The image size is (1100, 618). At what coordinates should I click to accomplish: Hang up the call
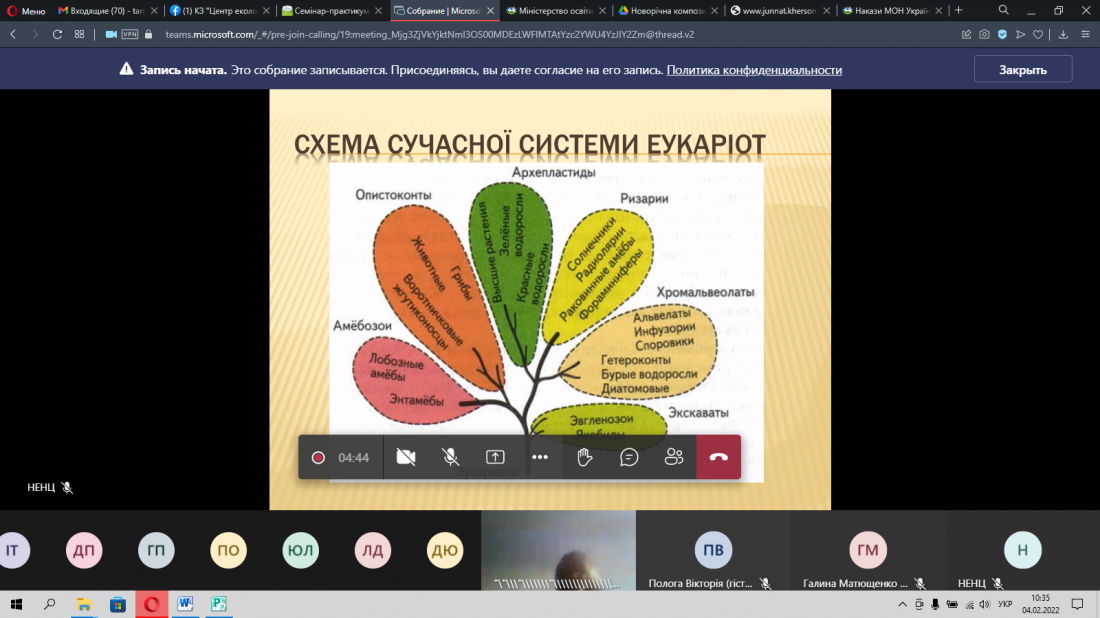click(x=718, y=457)
